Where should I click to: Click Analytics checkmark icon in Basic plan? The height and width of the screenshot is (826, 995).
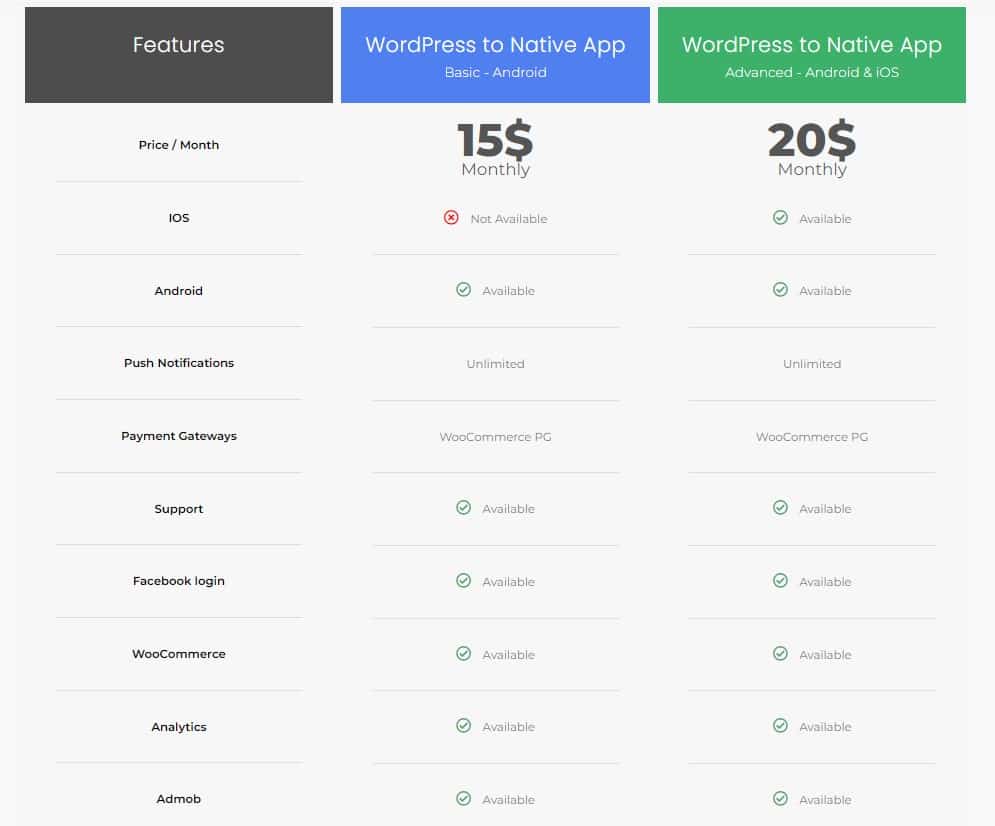point(463,726)
